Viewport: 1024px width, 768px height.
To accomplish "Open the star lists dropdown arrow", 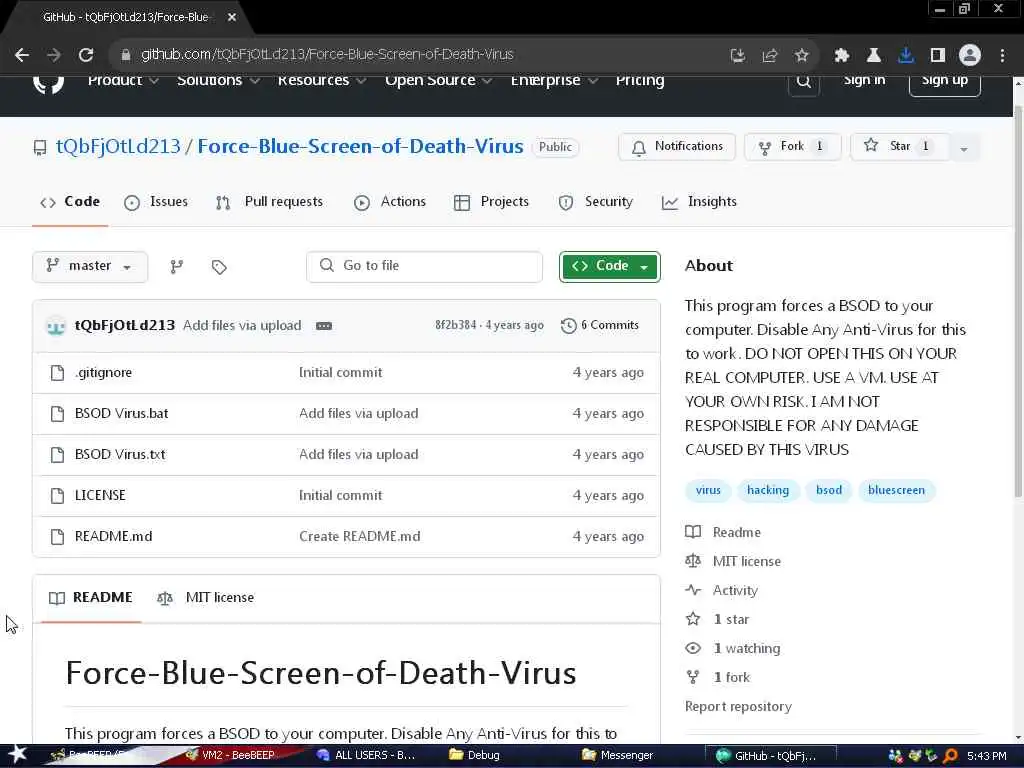I will point(963,148).
